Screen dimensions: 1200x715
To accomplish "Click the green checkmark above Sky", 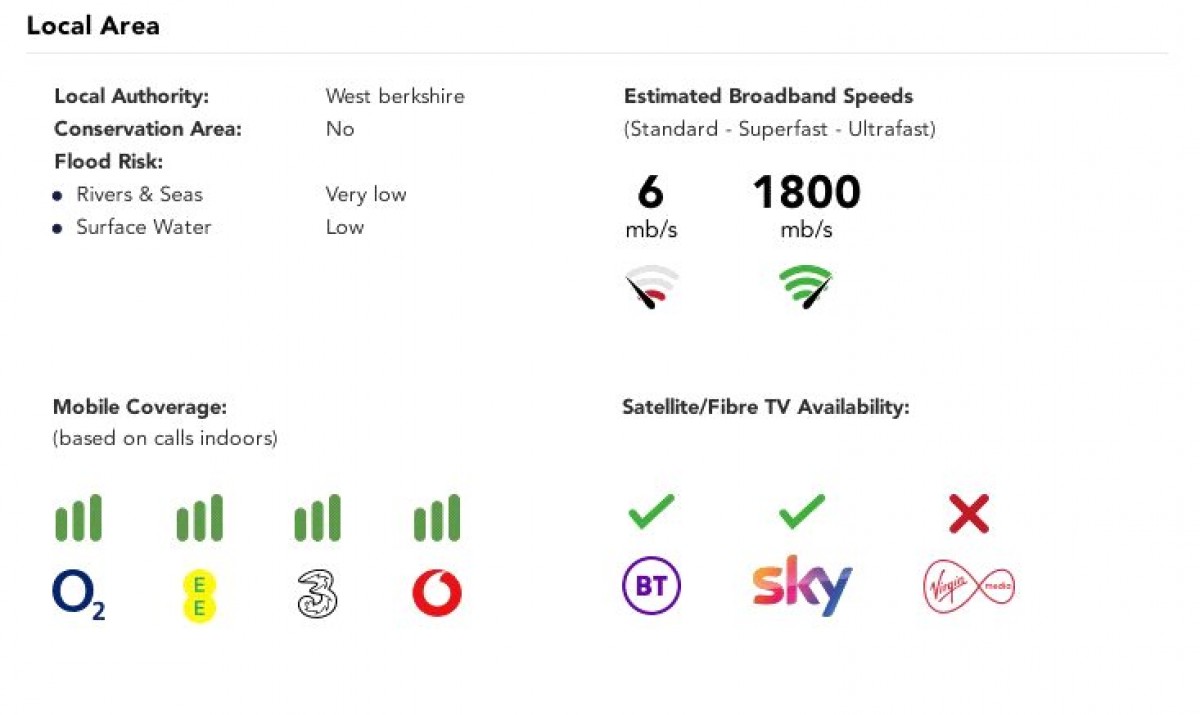I will [x=802, y=512].
